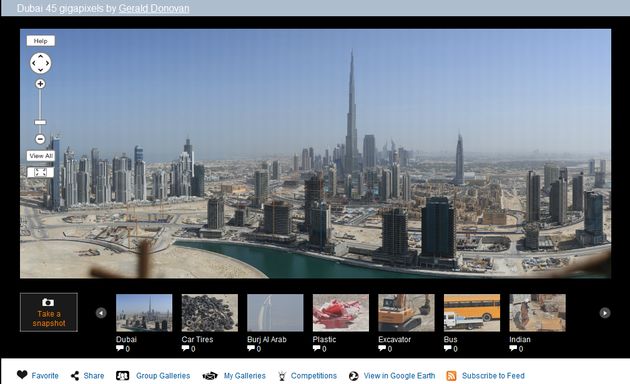Image resolution: width=630 pixels, height=384 pixels.
Task: Click the Plastic caption text
Action: click(x=324, y=339)
